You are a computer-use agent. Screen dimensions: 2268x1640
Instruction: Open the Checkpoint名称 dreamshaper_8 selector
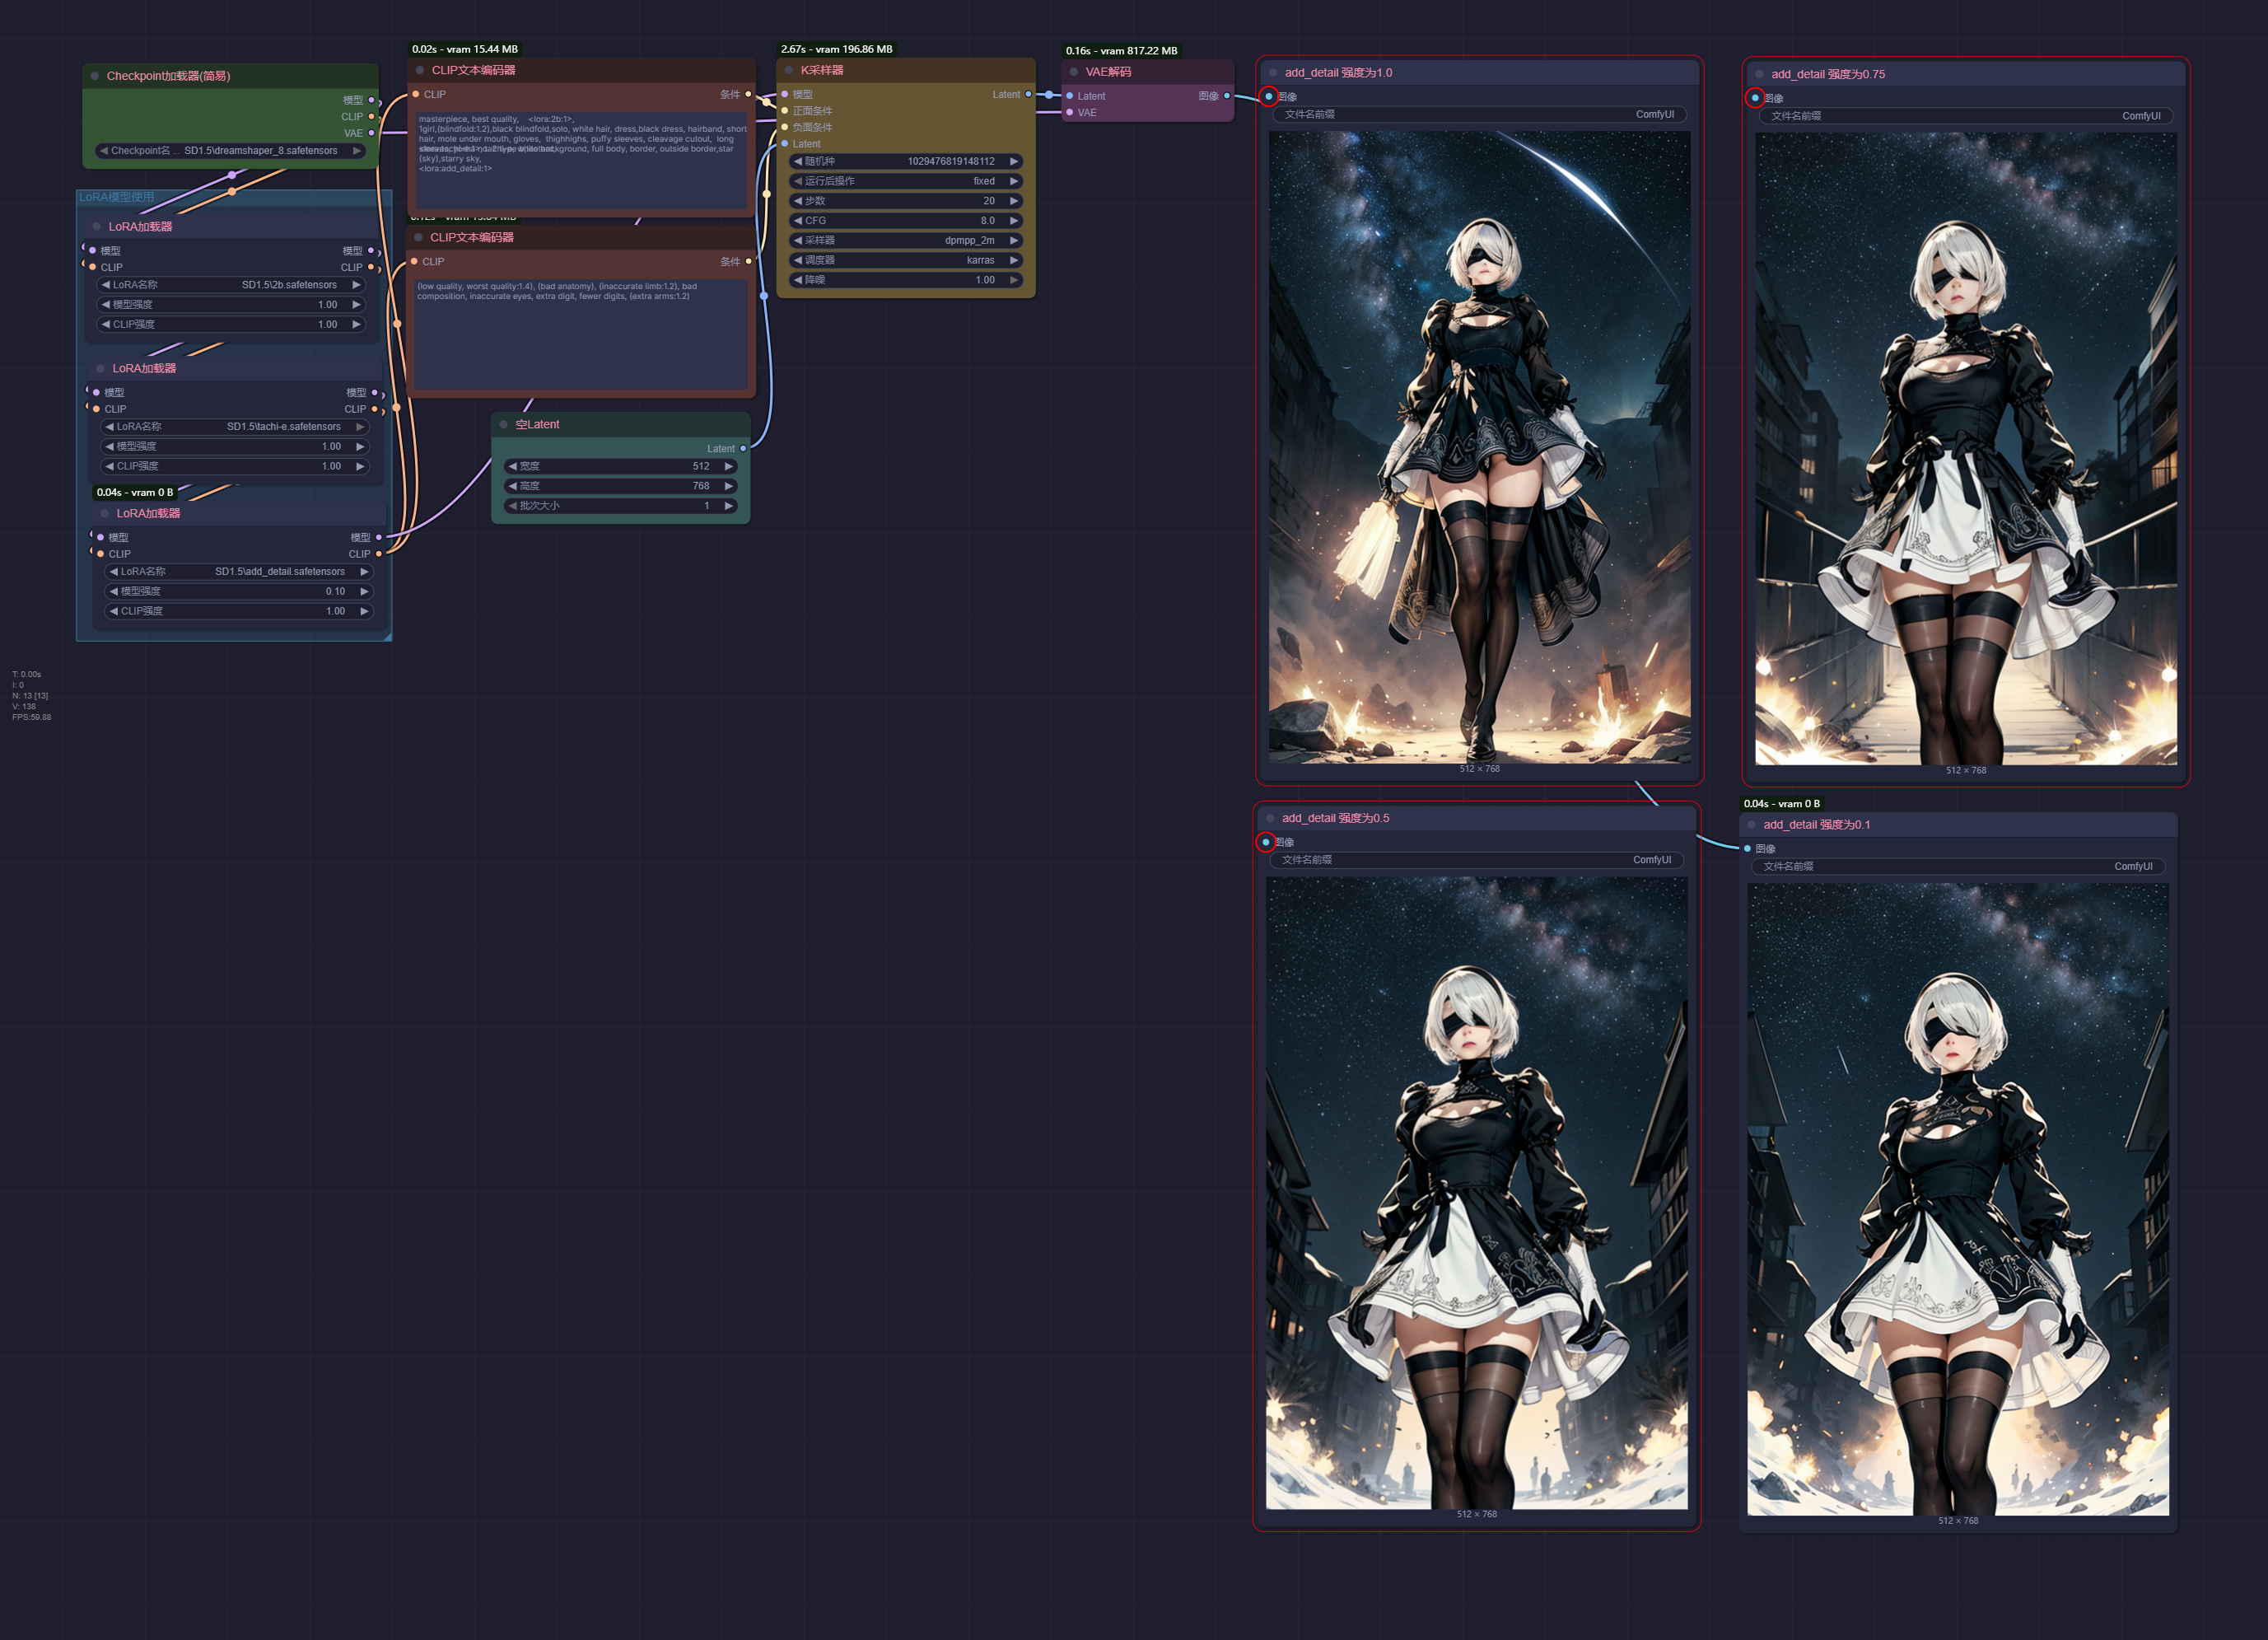click(x=230, y=151)
